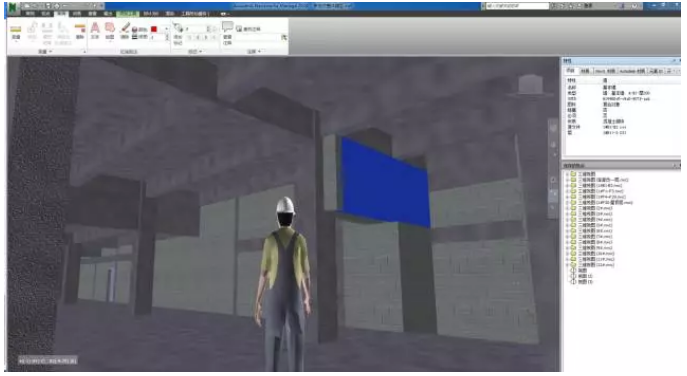Pick the red redline color swatch
The height and width of the screenshot is (376, 687).
tap(154, 29)
